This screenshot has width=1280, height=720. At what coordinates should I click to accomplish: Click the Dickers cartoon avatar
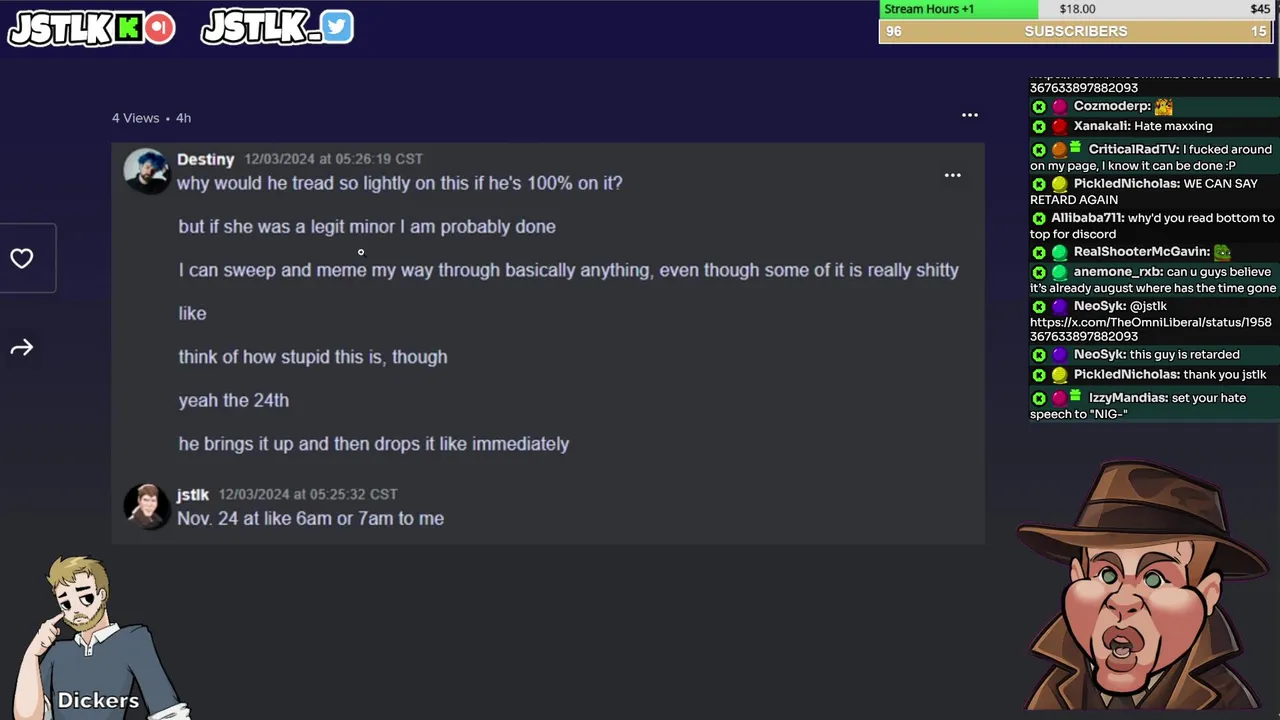98,637
